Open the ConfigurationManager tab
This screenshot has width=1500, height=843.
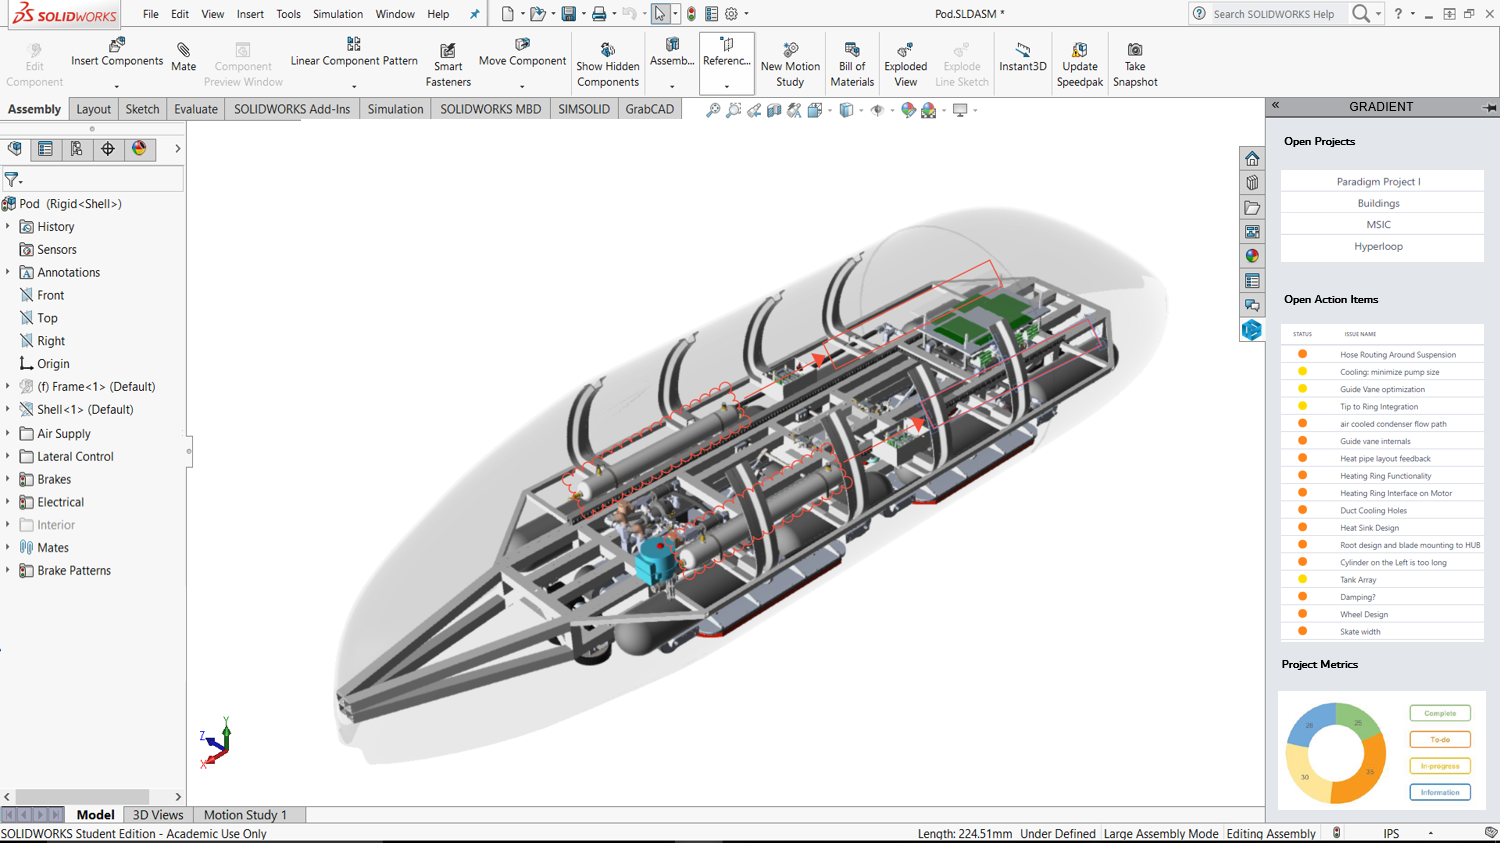coord(77,149)
